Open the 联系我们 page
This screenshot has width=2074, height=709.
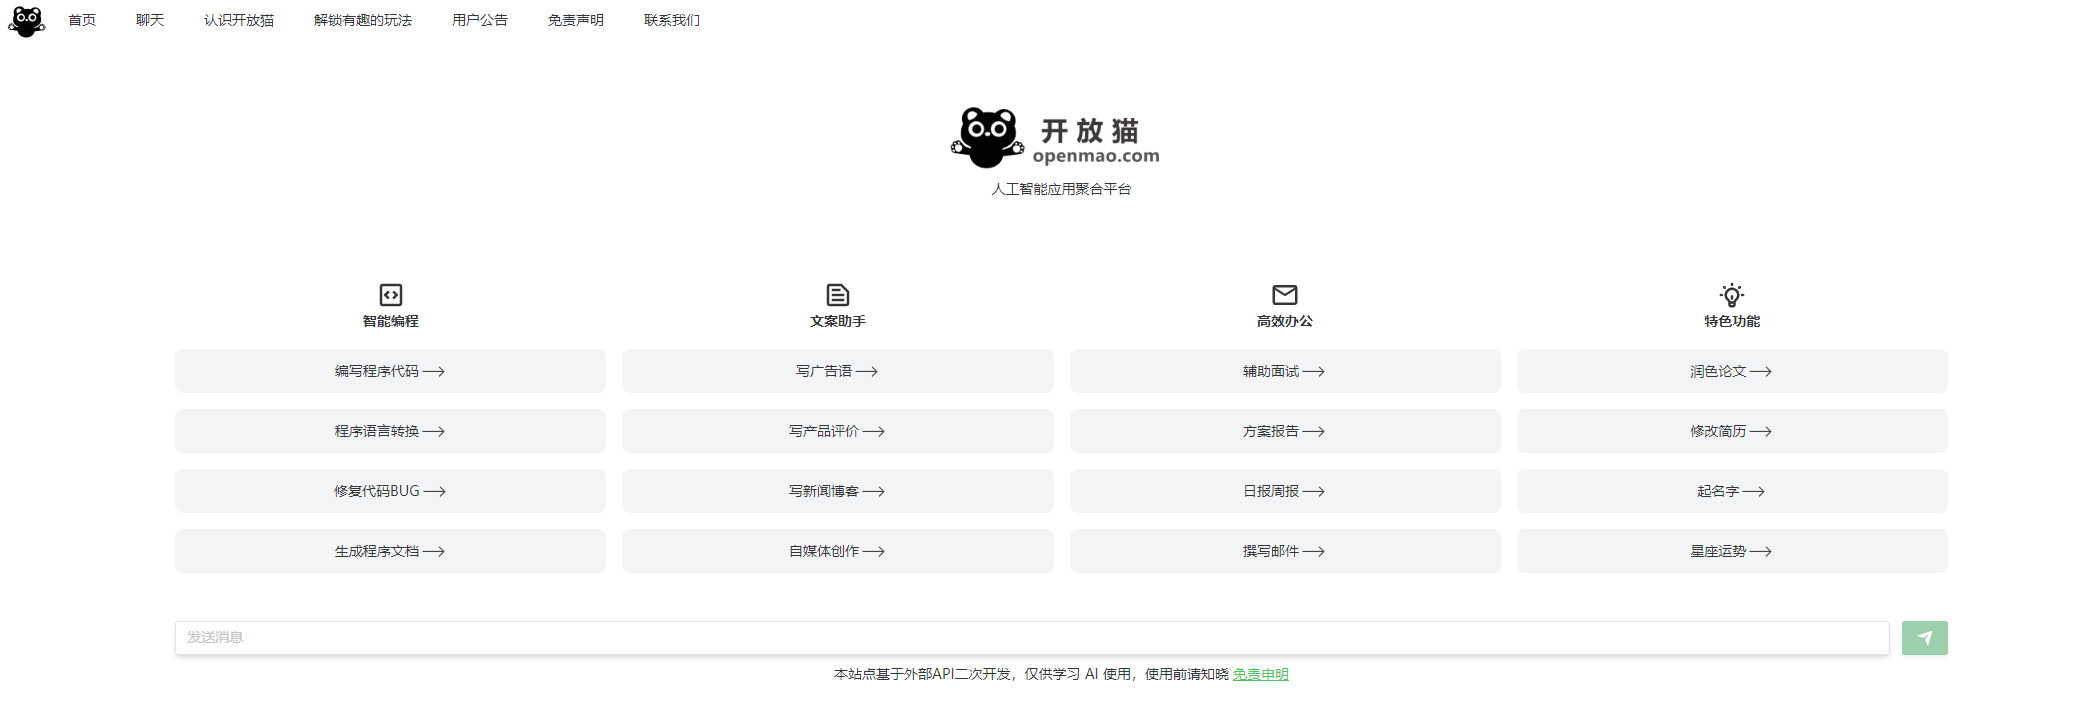[671, 20]
